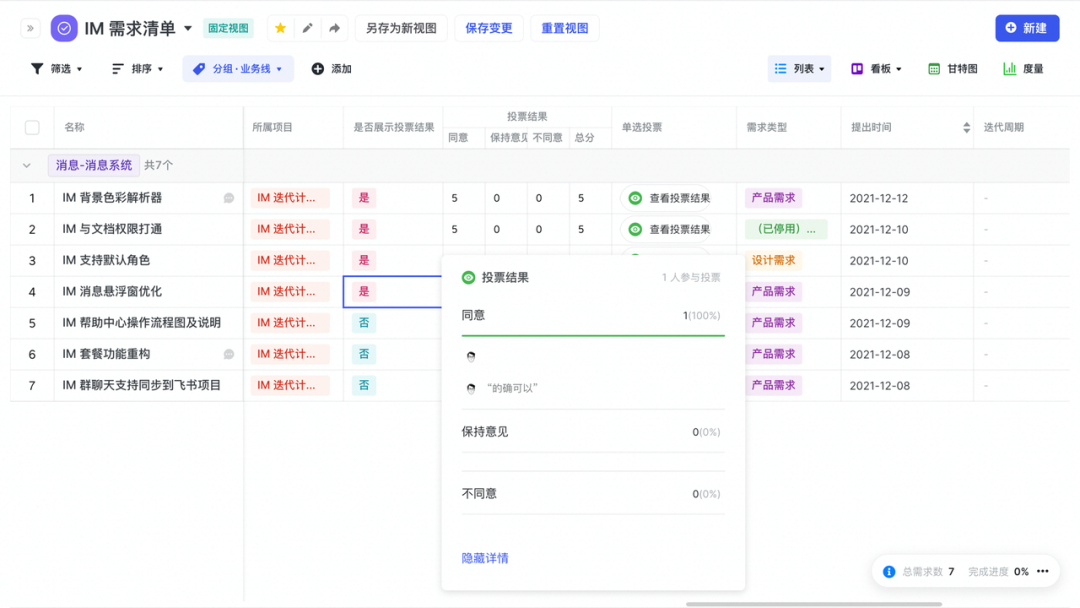Screen dimensions: 1080x608
Task: Click the pencil edit view icon
Action: [307, 28]
